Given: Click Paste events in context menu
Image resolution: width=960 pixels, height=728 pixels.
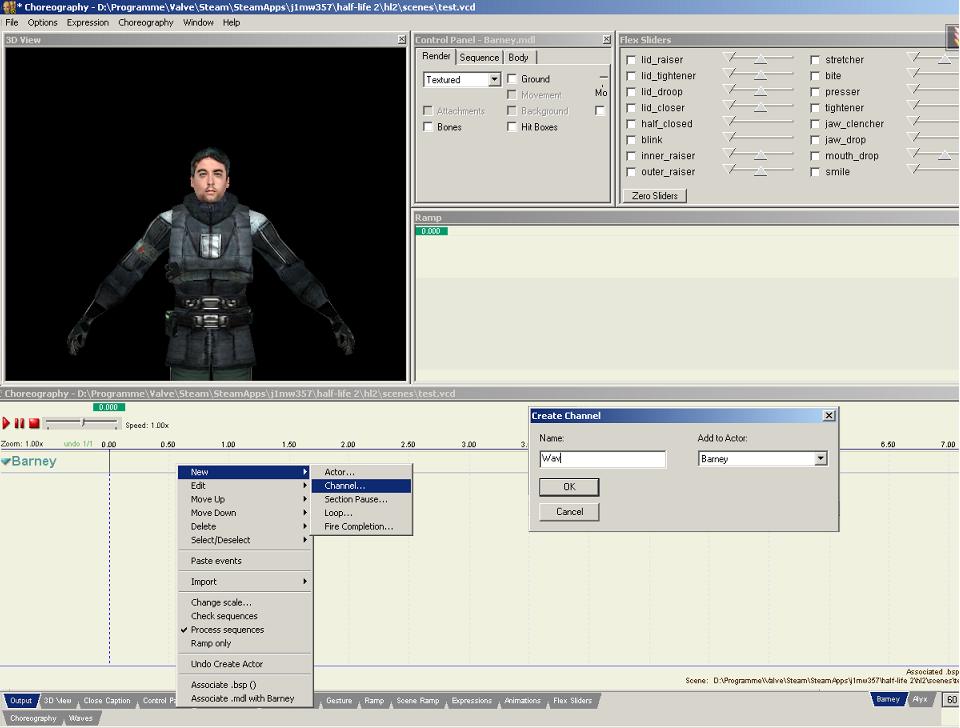Looking at the screenshot, I should point(244,560).
